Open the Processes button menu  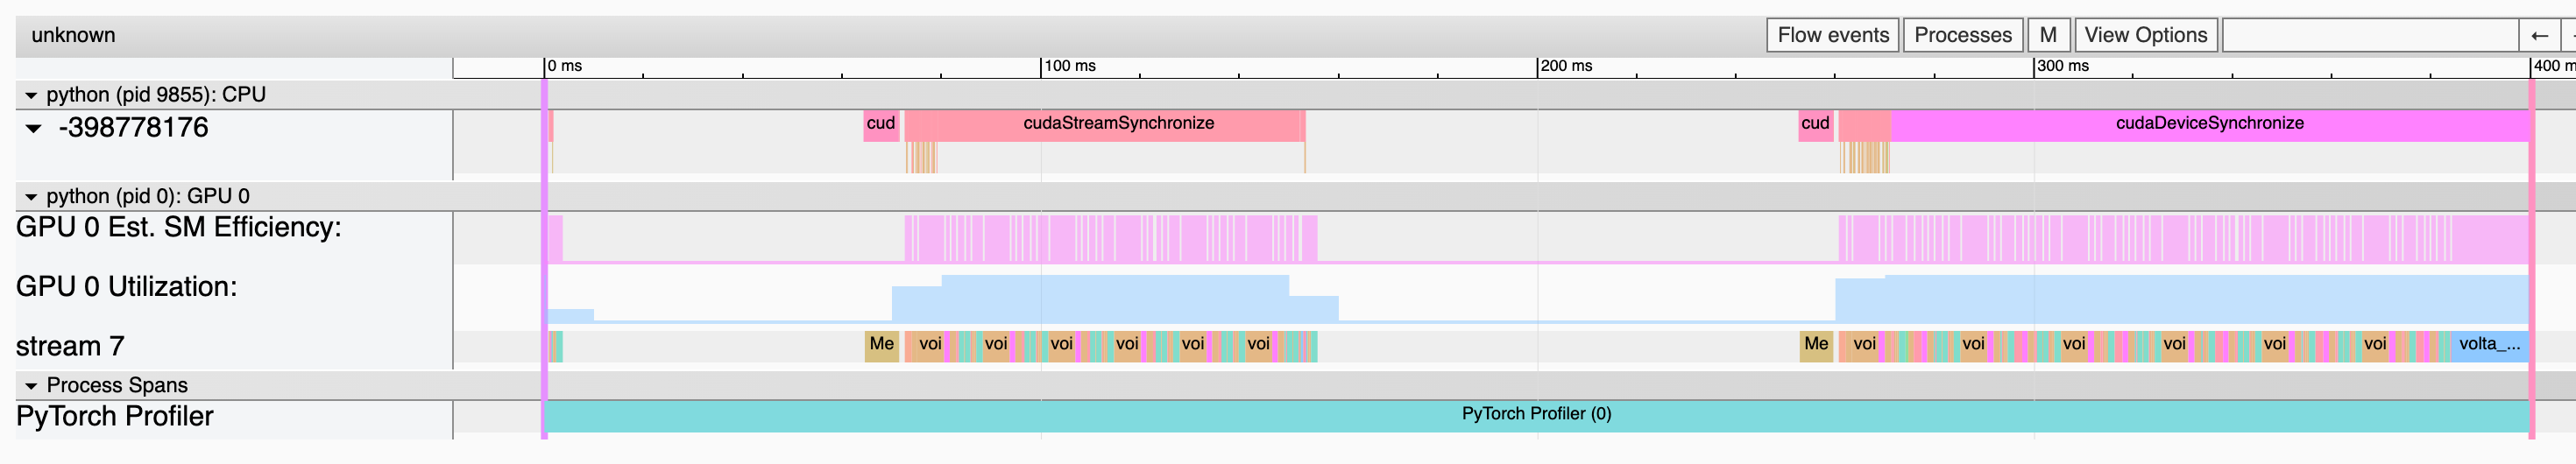tap(1962, 35)
